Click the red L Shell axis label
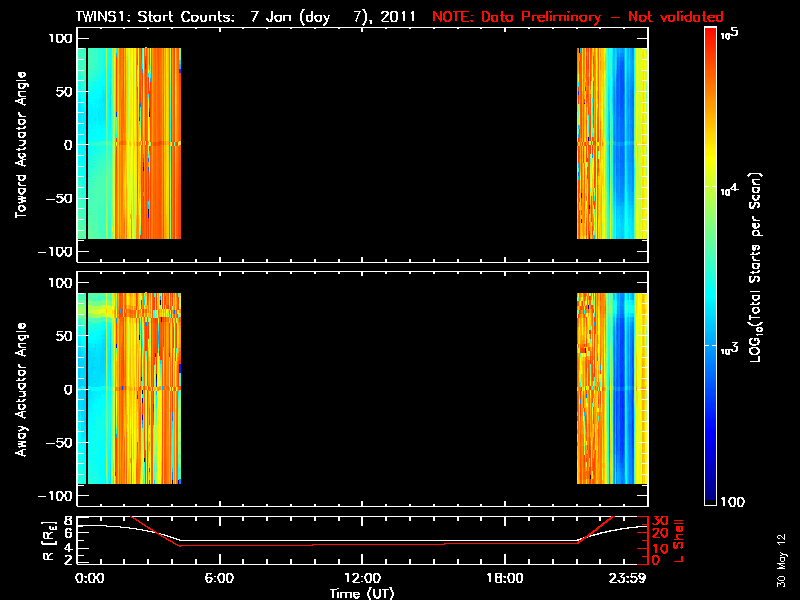Screen dimensions: 800x600 680,540
